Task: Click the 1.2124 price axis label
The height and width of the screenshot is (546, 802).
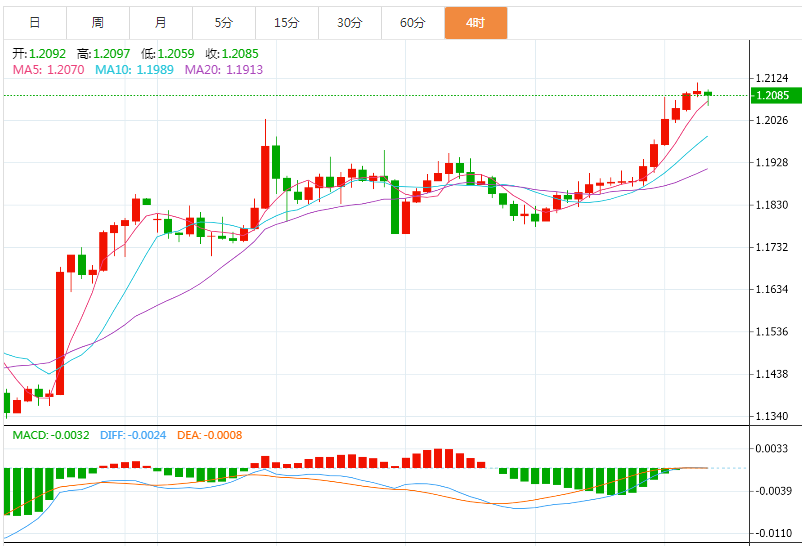Action: (772, 78)
